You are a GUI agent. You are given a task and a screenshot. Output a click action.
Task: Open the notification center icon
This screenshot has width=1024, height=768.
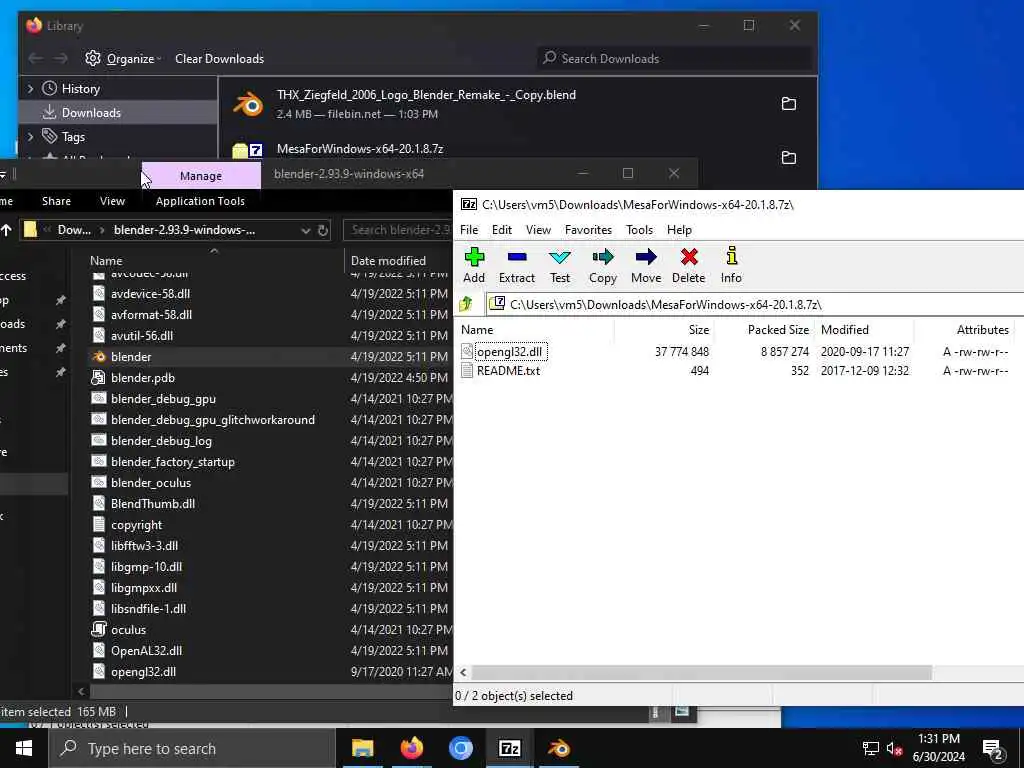(992, 749)
